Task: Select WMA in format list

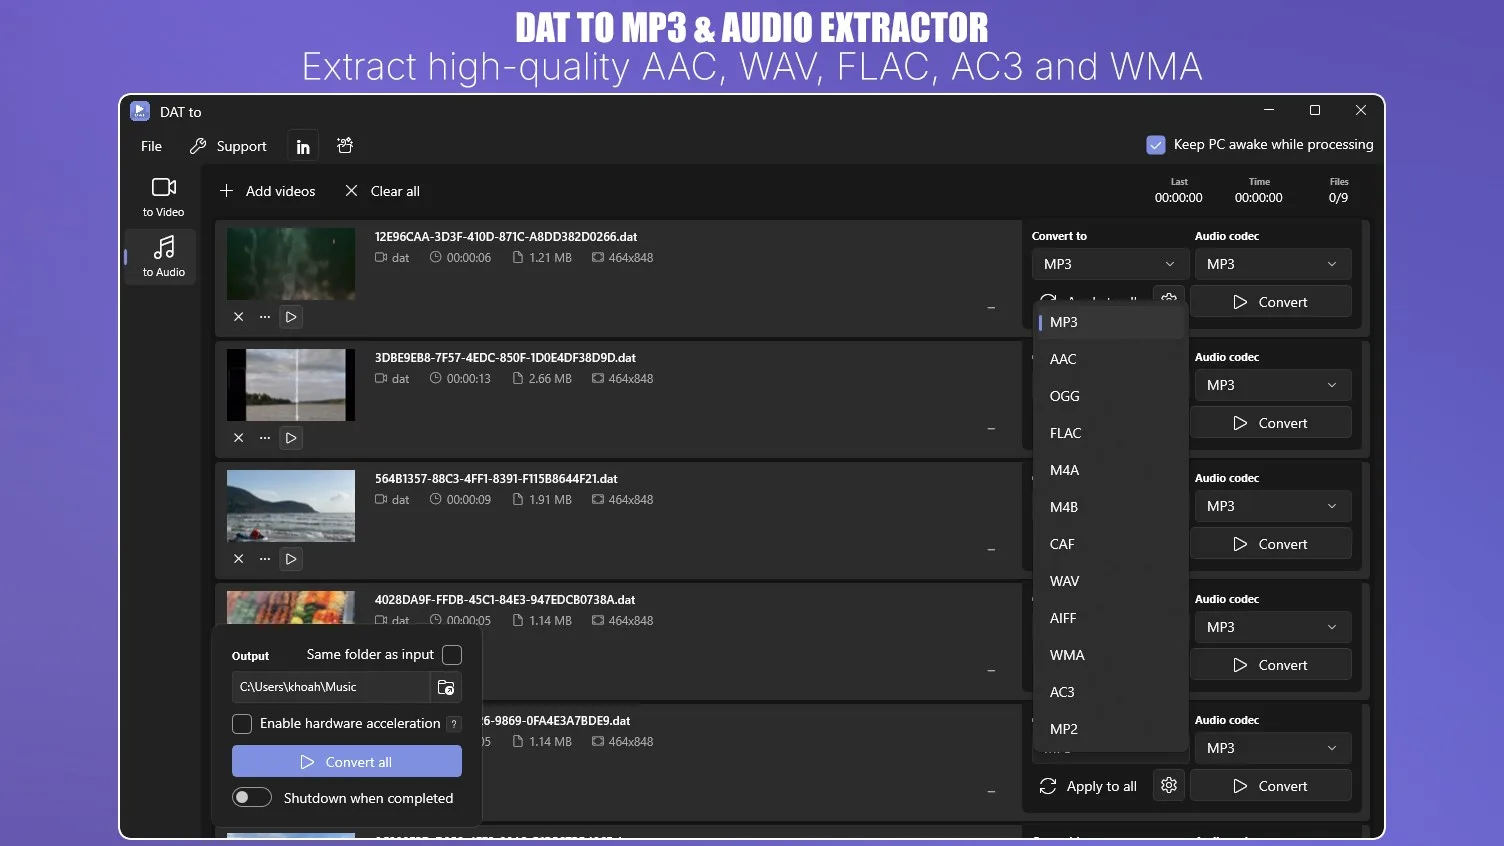Action: coord(1110,655)
